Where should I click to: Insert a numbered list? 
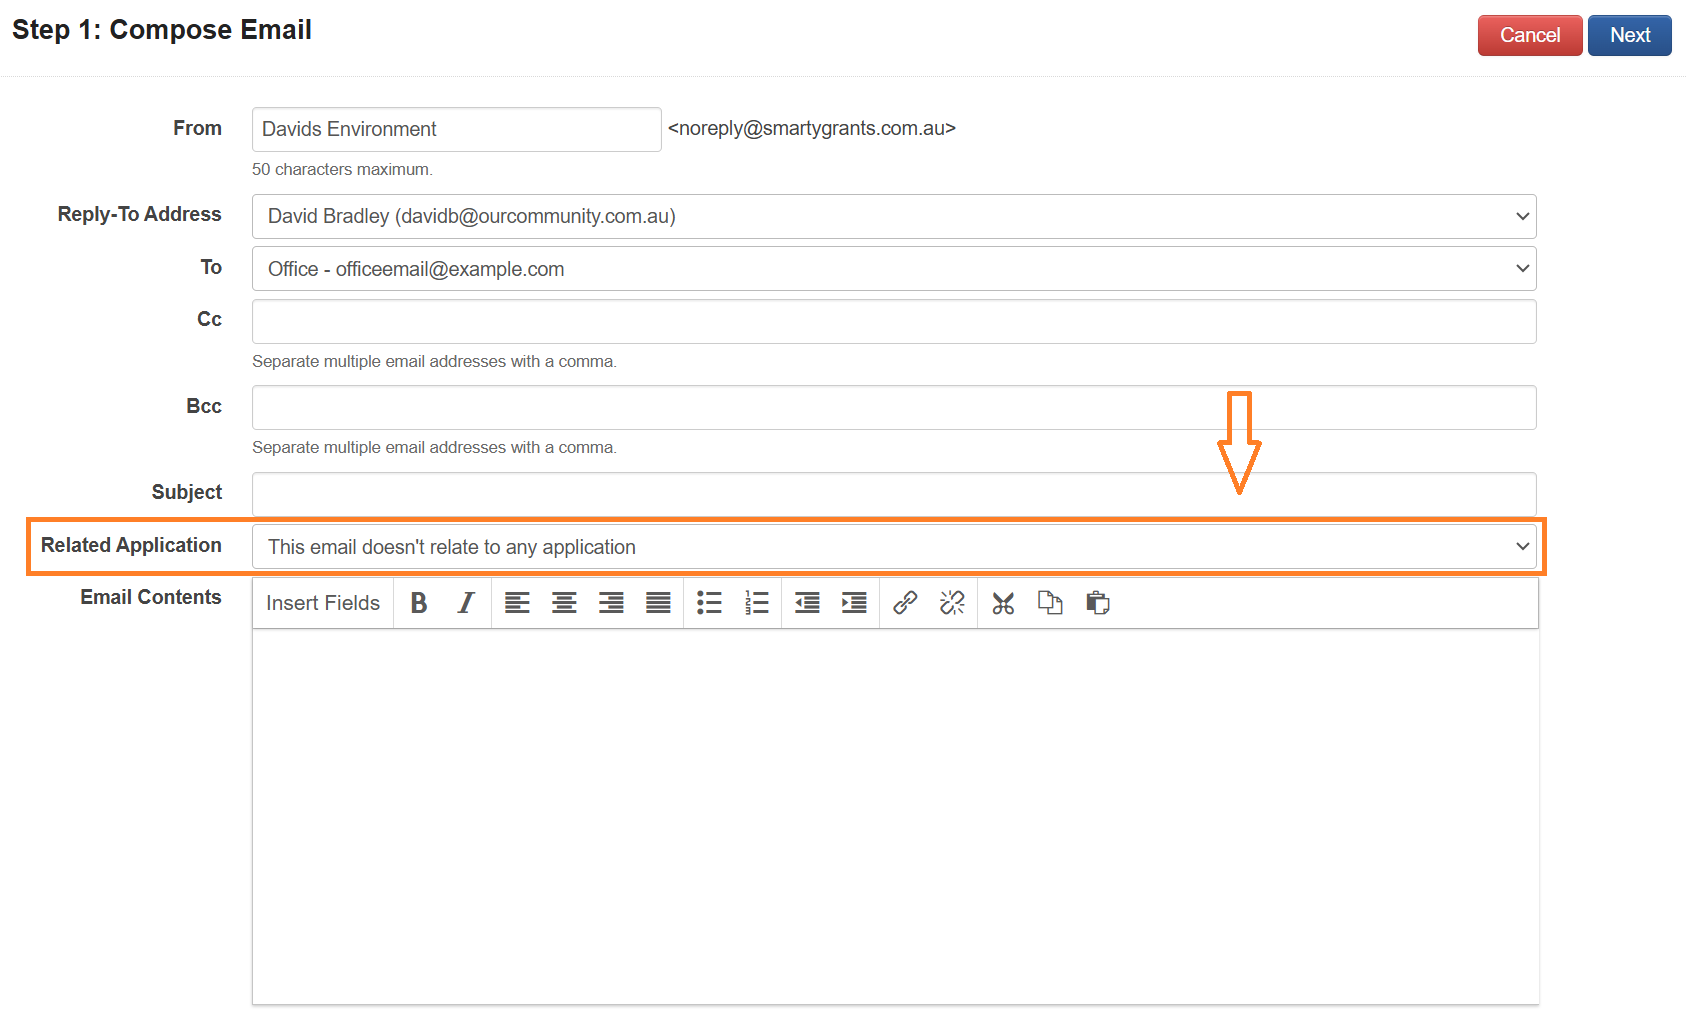pos(757,603)
